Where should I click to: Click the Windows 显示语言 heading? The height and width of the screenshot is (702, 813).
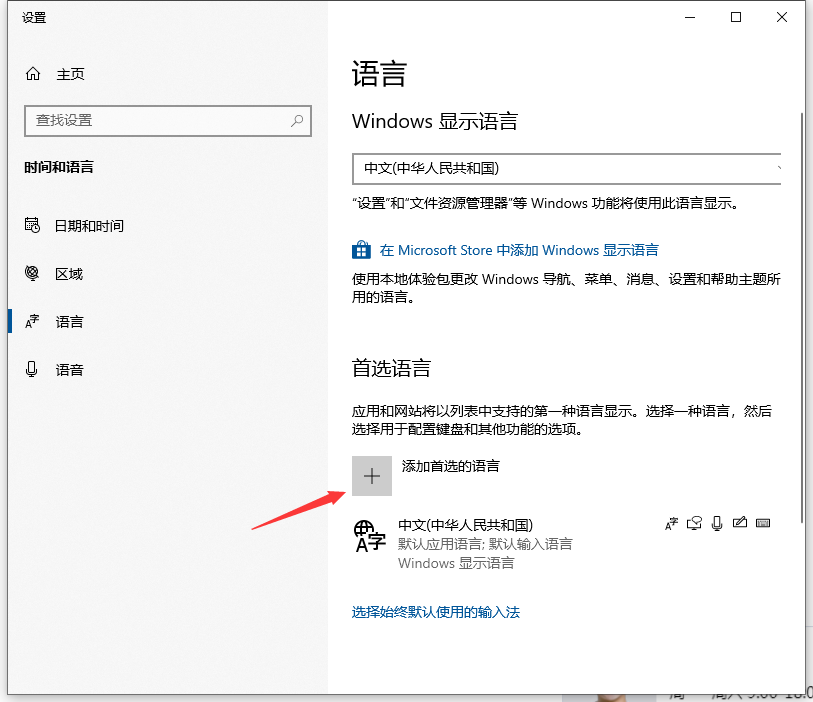[x=434, y=121]
